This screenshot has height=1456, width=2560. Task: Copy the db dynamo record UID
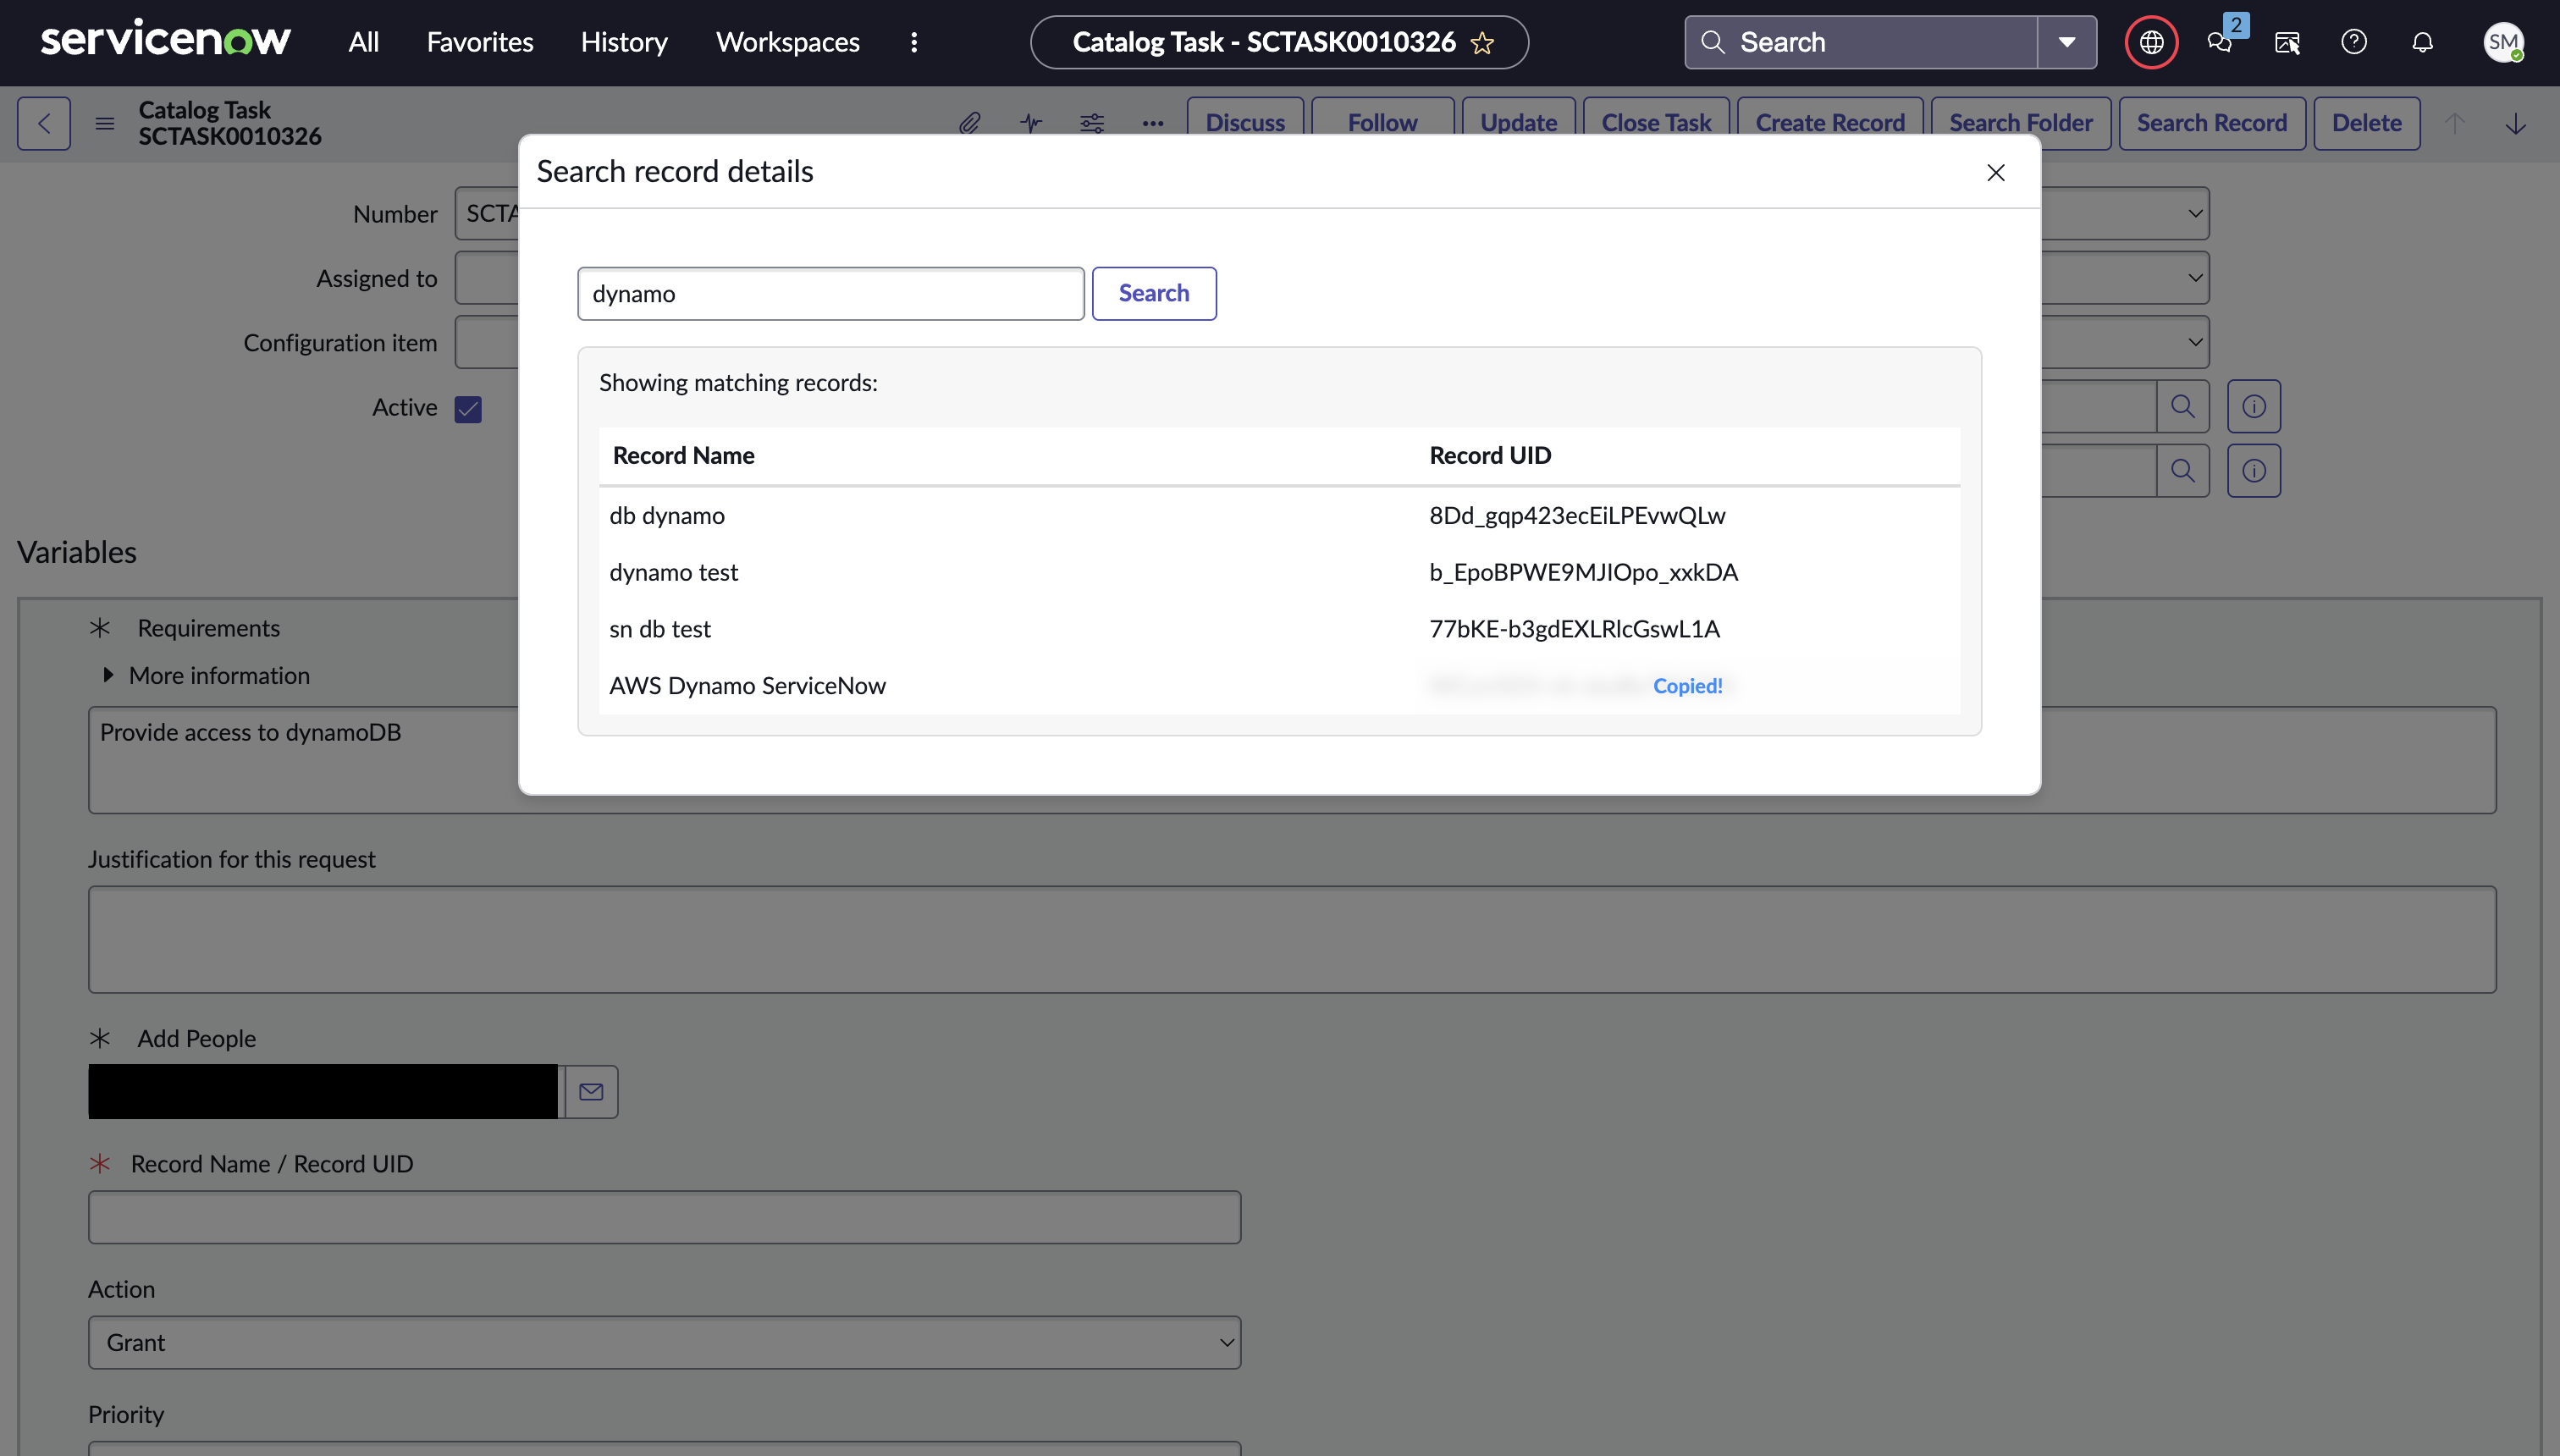(x=1576, y=515)
